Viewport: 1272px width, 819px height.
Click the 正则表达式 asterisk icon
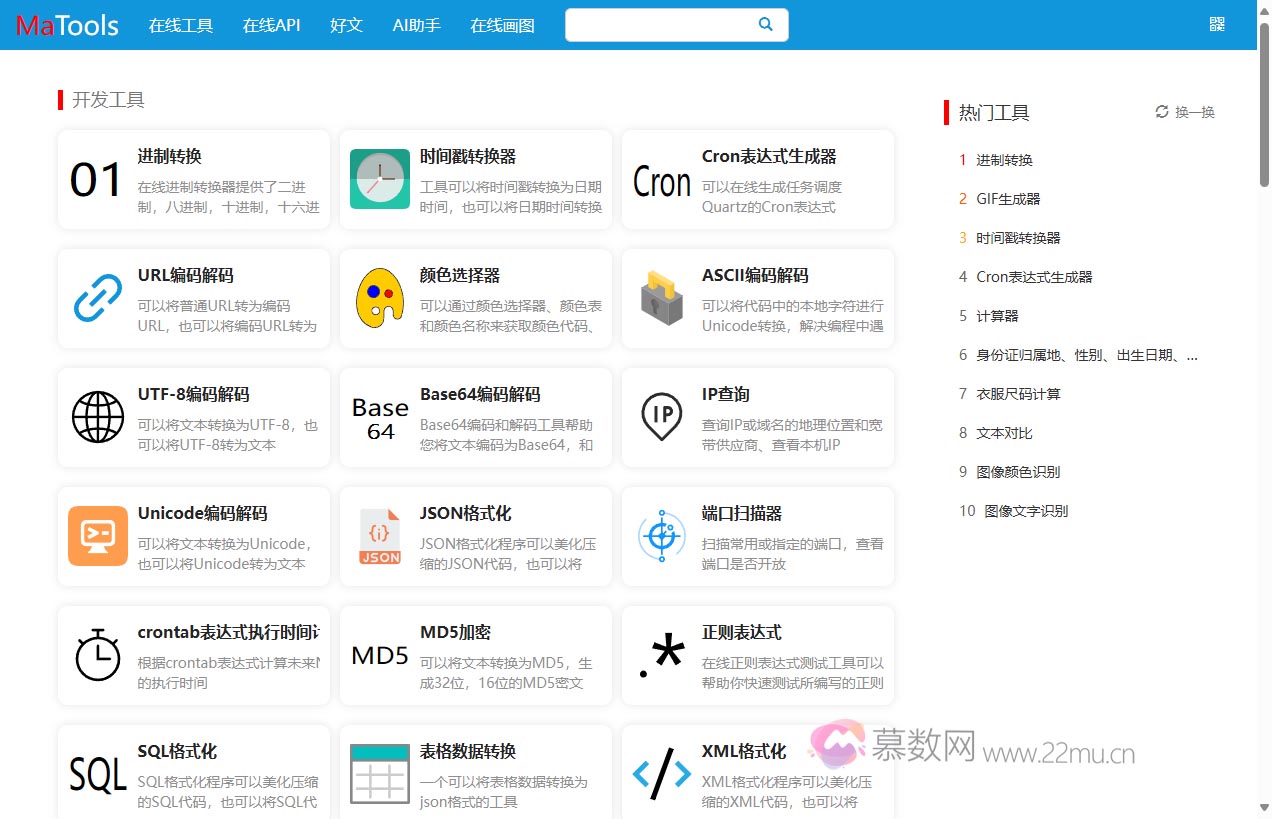[x=661, y=655]
